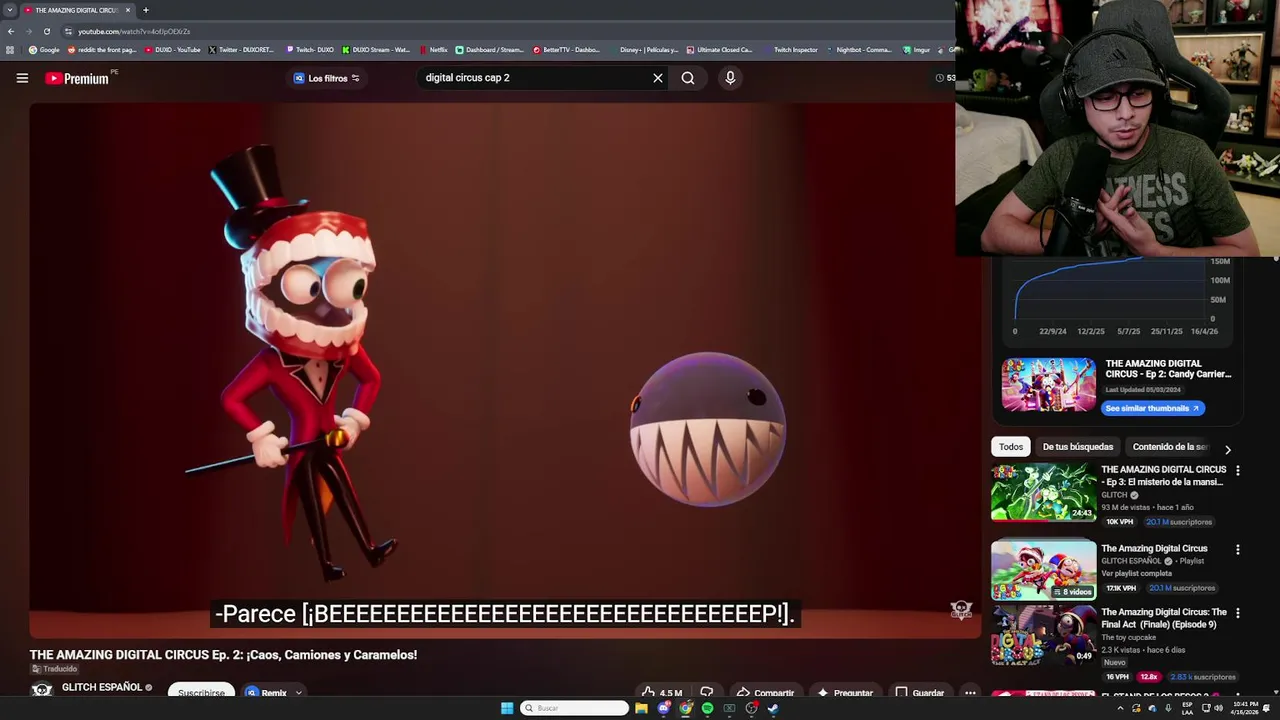Click the views chart line graph
This screenshot has width=1280, height=720.
click(x=1110, y=288)
